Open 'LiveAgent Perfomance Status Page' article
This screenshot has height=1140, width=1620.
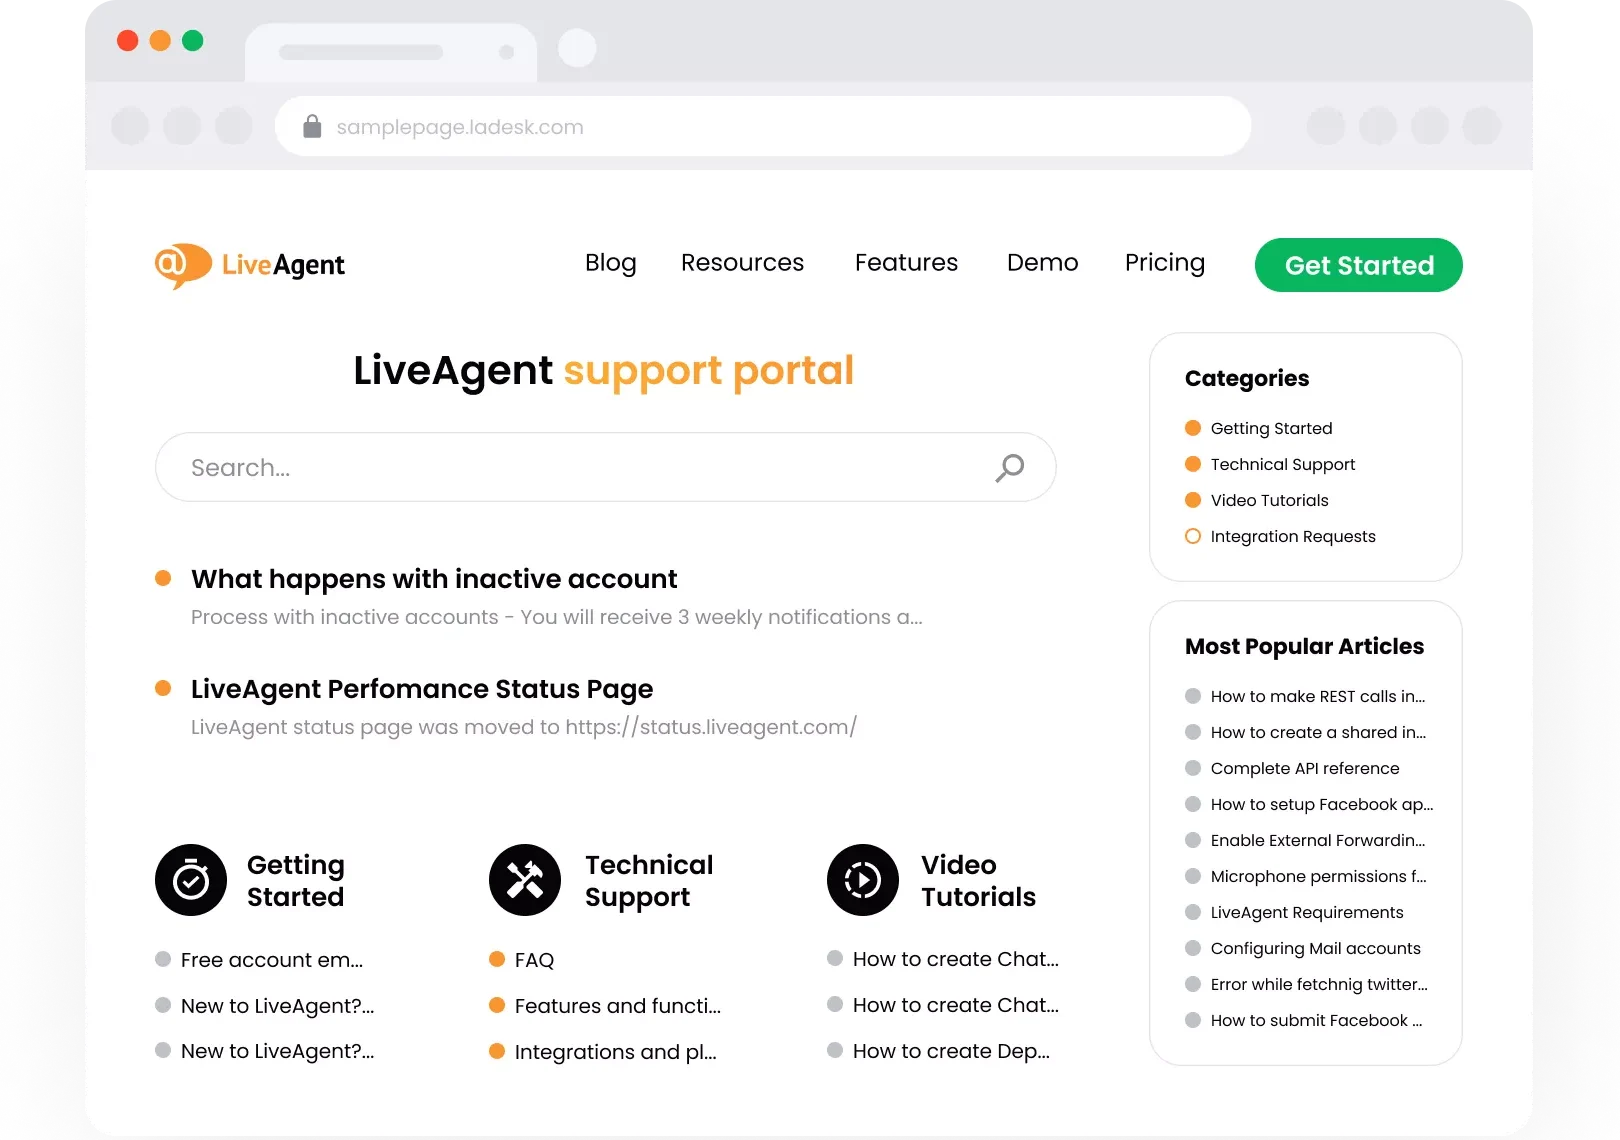[422, 689]
